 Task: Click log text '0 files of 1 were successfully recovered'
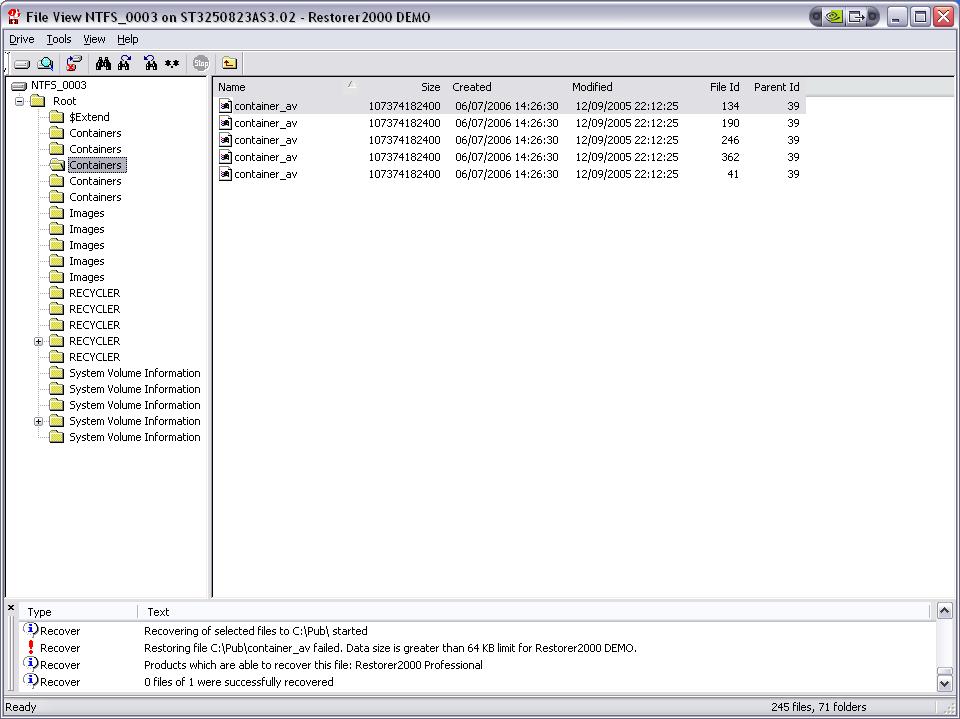coord(239,682)
